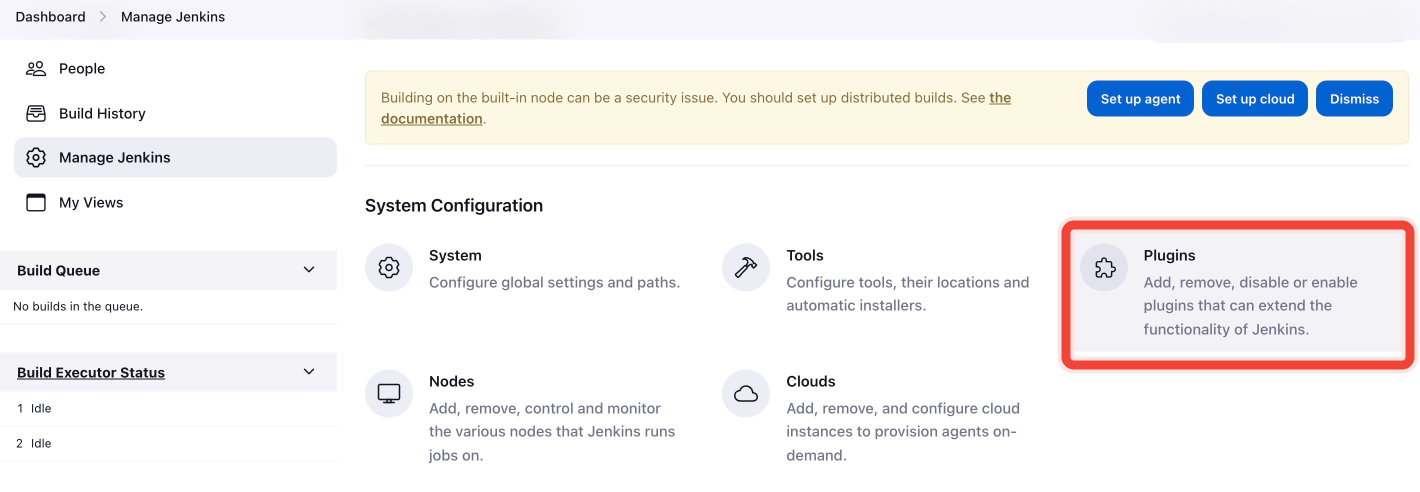Open the People sidebar item
This screenshot has height=492, width=1420.
point(175,69)
